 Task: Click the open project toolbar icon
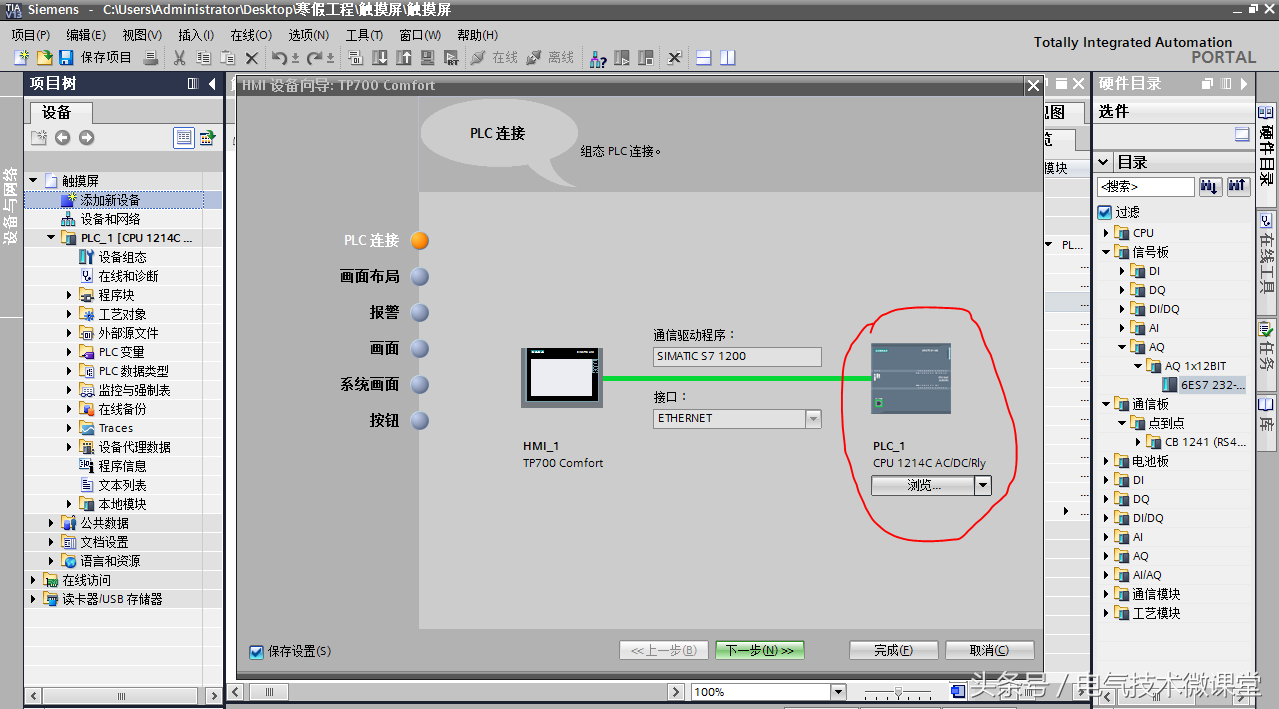click(x=44, y=58)
